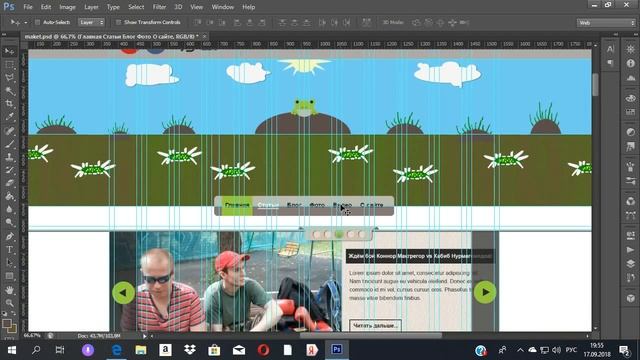Expand the rightmost panel dock
Screen dimensions: 640x360
[636, 35]
